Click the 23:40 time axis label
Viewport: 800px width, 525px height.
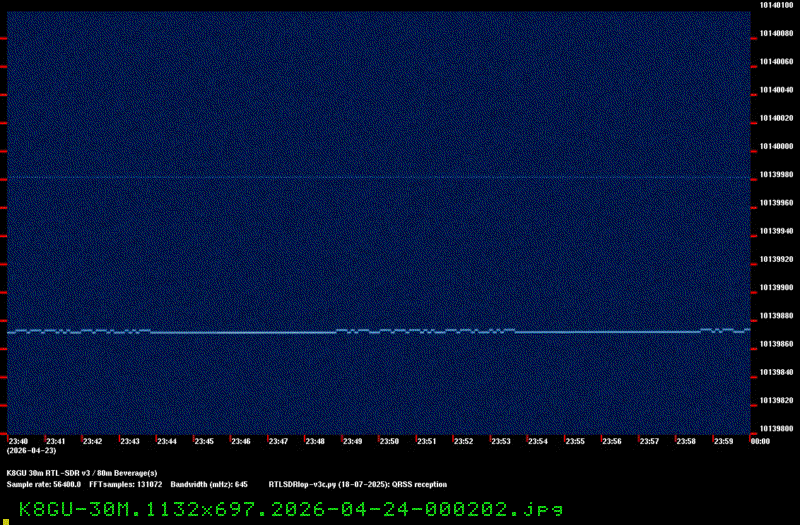18,441
